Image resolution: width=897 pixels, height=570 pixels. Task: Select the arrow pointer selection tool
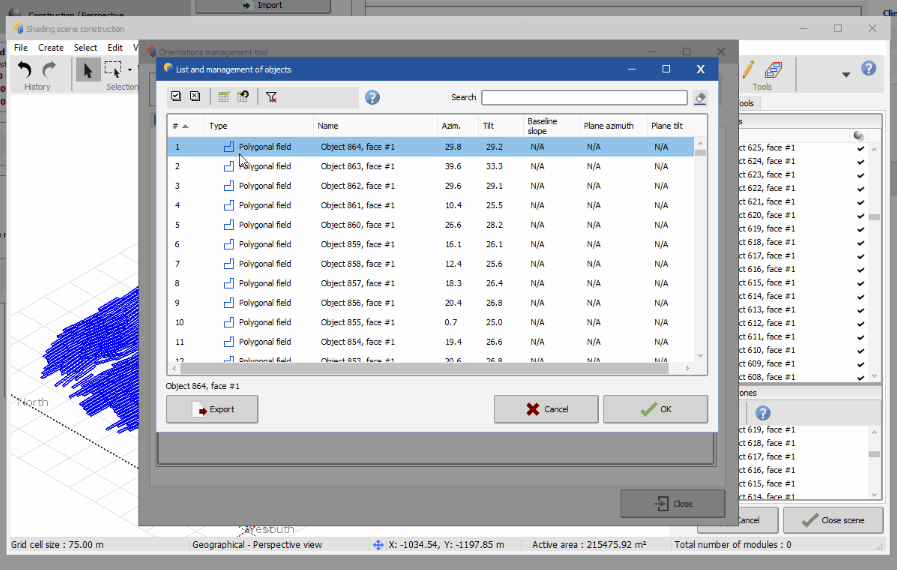[88, 70]
